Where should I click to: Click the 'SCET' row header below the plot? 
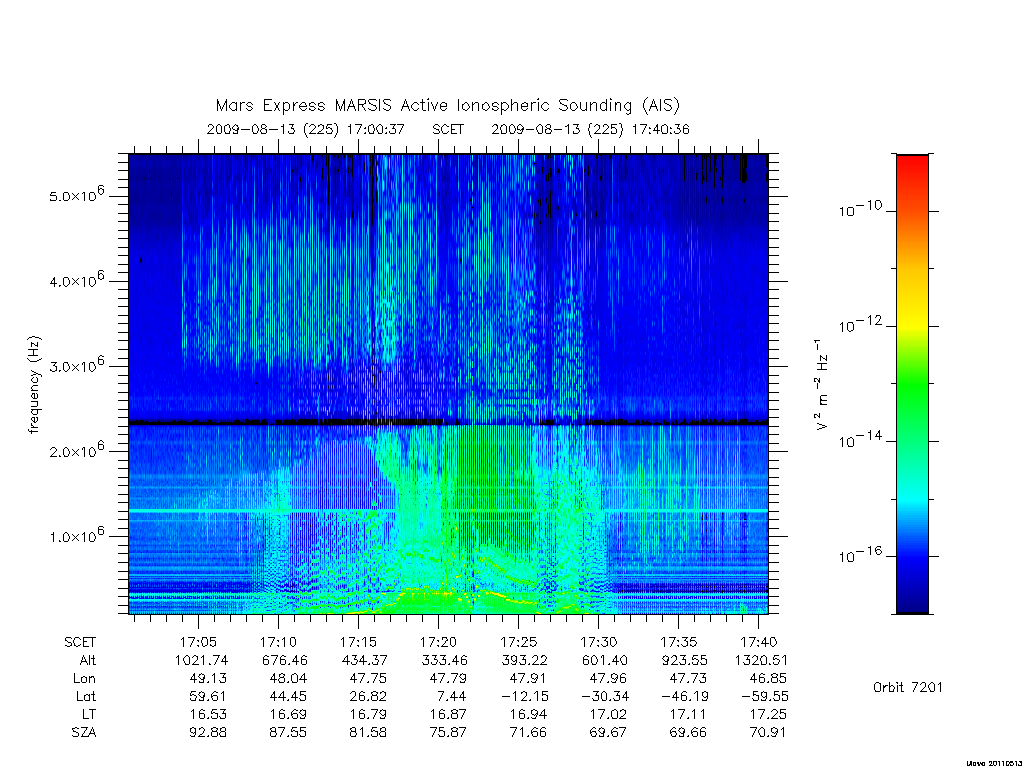80,642
